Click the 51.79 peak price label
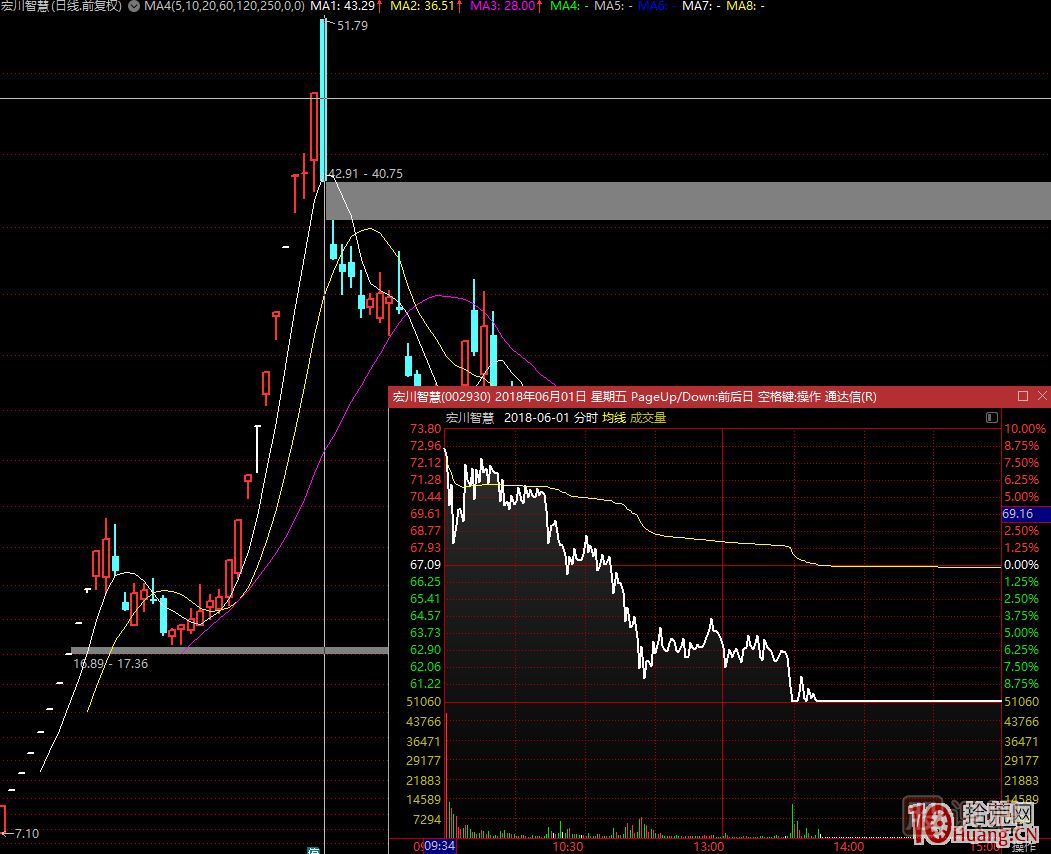Image resolution: width=1051 pixels, height=854 pixels. click(x=352, y=26)
